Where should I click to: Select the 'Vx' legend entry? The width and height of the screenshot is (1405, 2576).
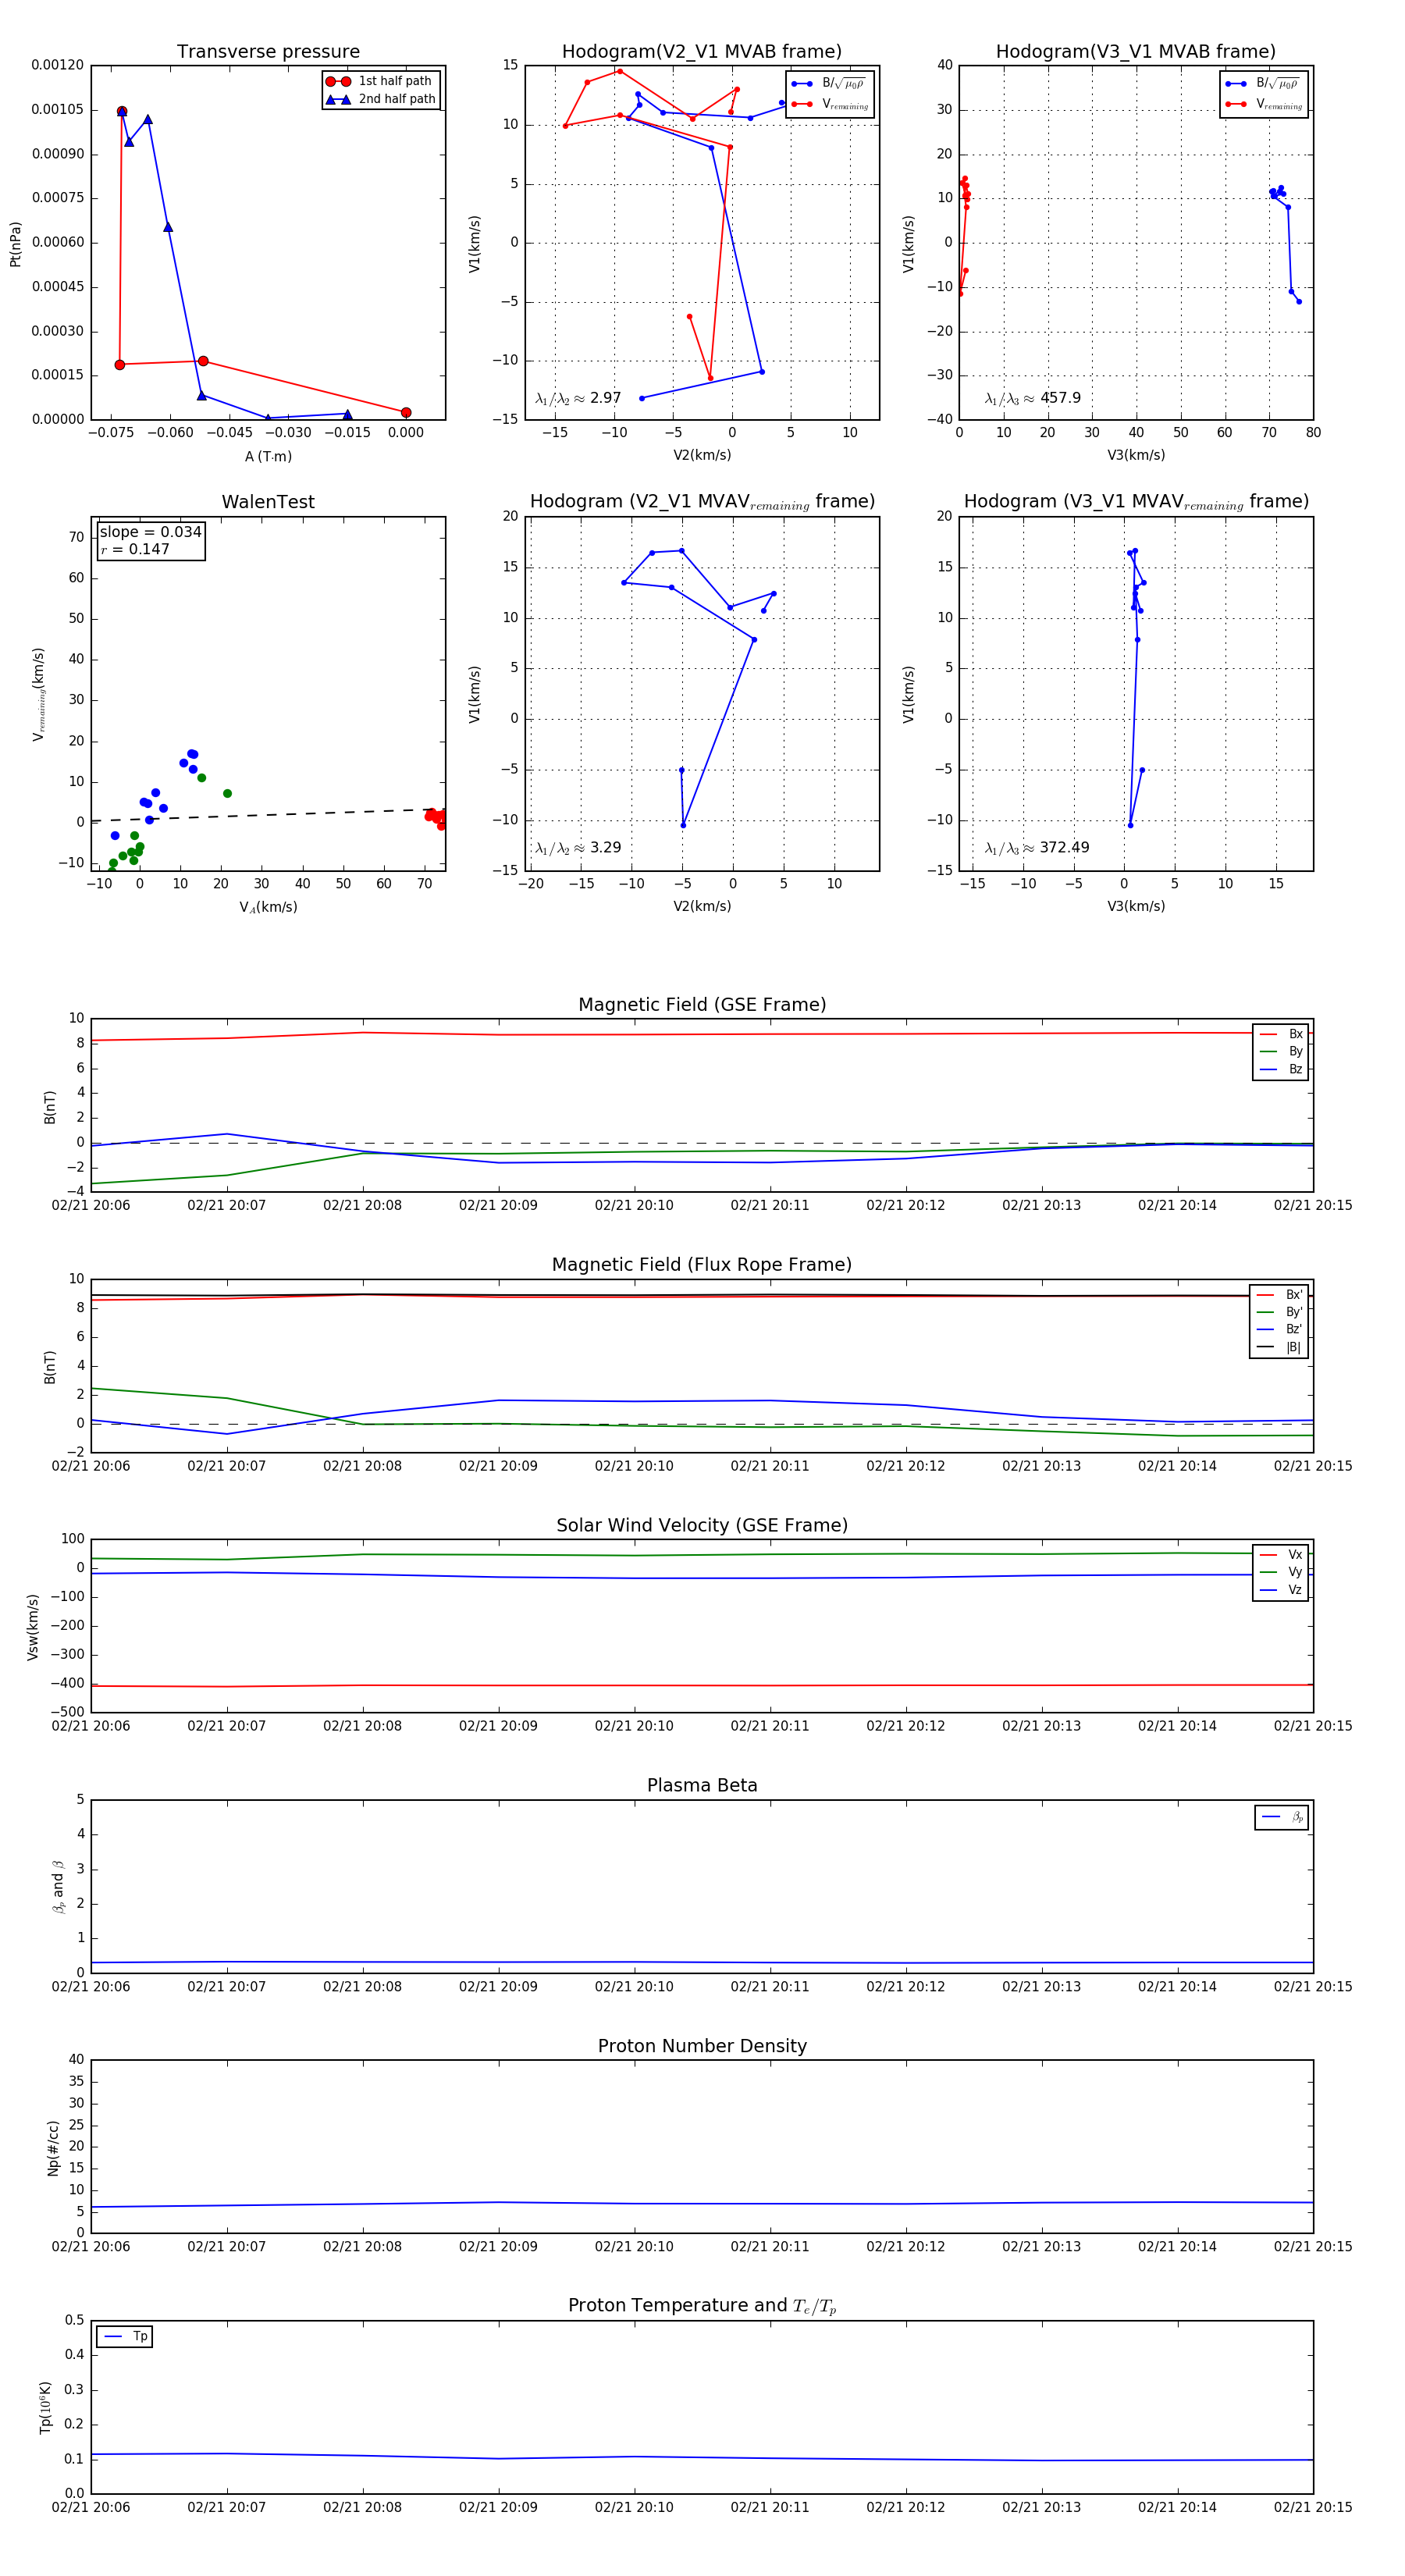[1282, 1555]
